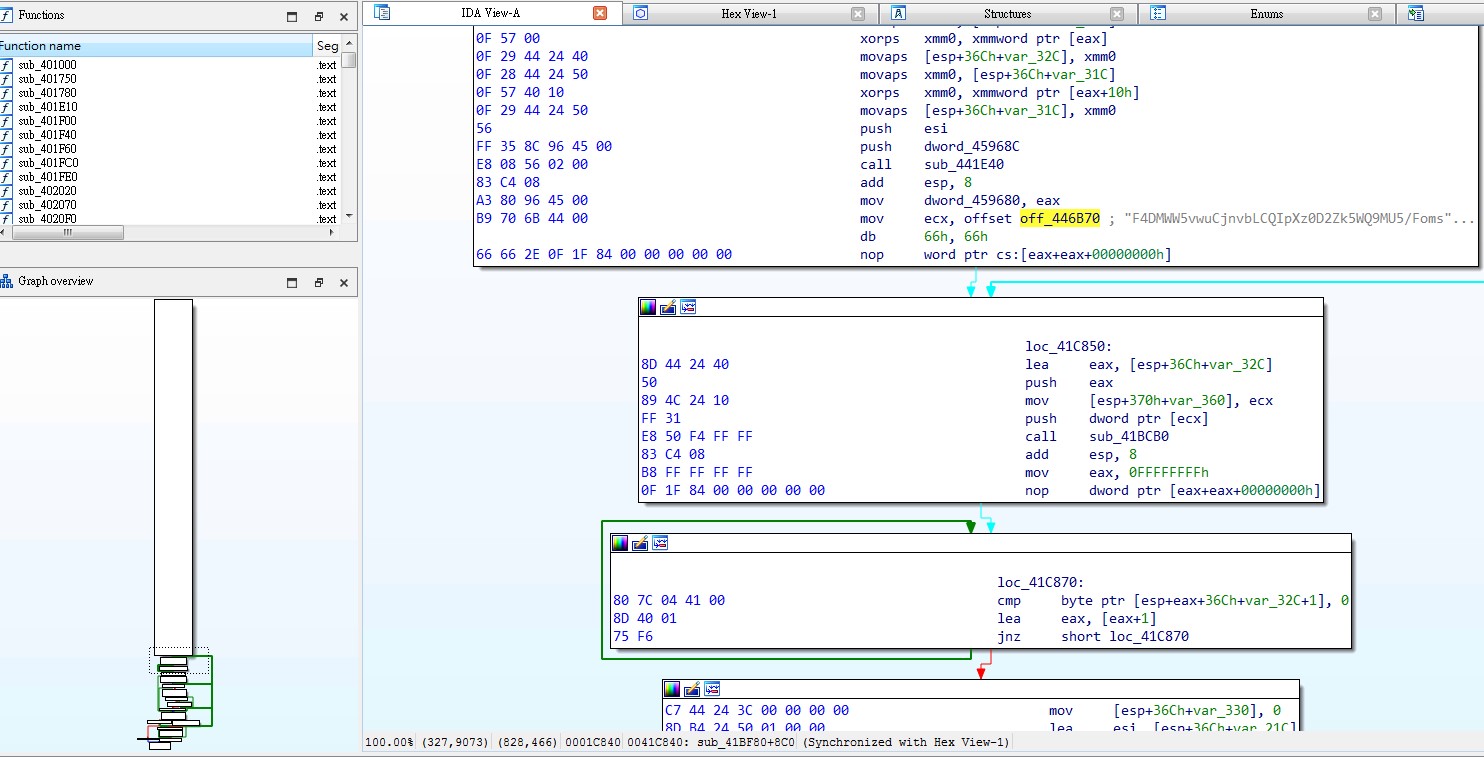Image resolution: width=1484 pixels, height=757 pixels.
Task: Click node color icon in loc_41C850 block
Action: (648, 307)
